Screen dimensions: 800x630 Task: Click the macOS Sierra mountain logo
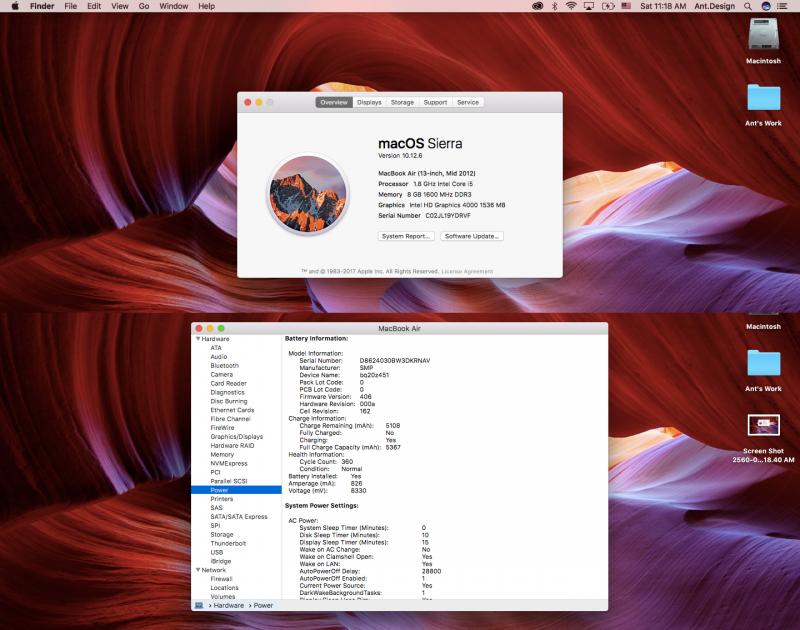308,194
